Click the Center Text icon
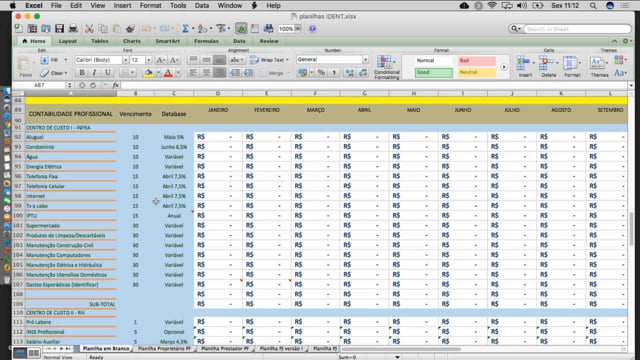Image resolution: width=640 pixels, height=360 pixels. (207, 73)
